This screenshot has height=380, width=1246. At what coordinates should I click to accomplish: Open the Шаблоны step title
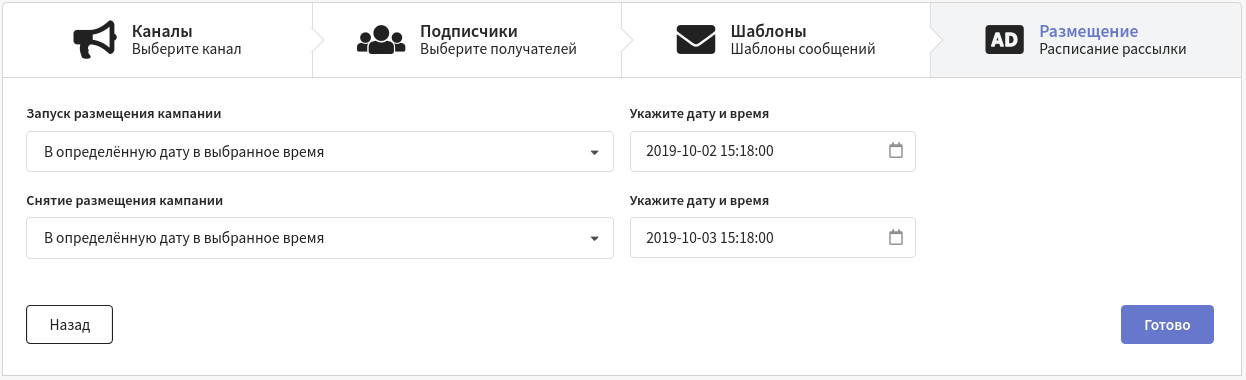point(769,31)
